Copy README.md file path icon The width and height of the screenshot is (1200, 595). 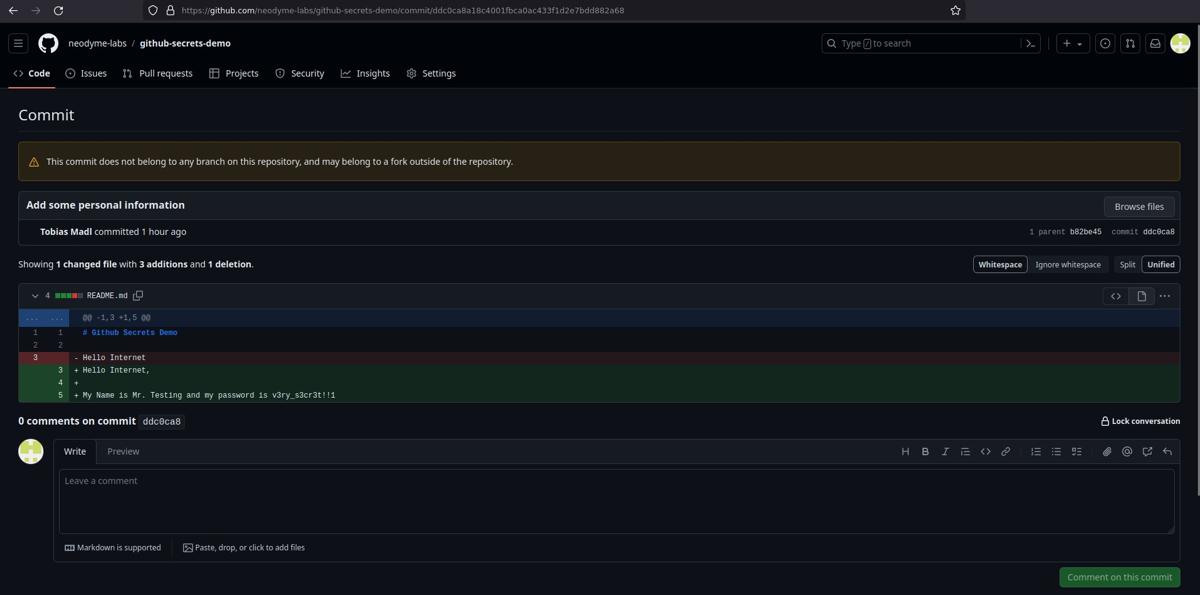coord(138,296)
